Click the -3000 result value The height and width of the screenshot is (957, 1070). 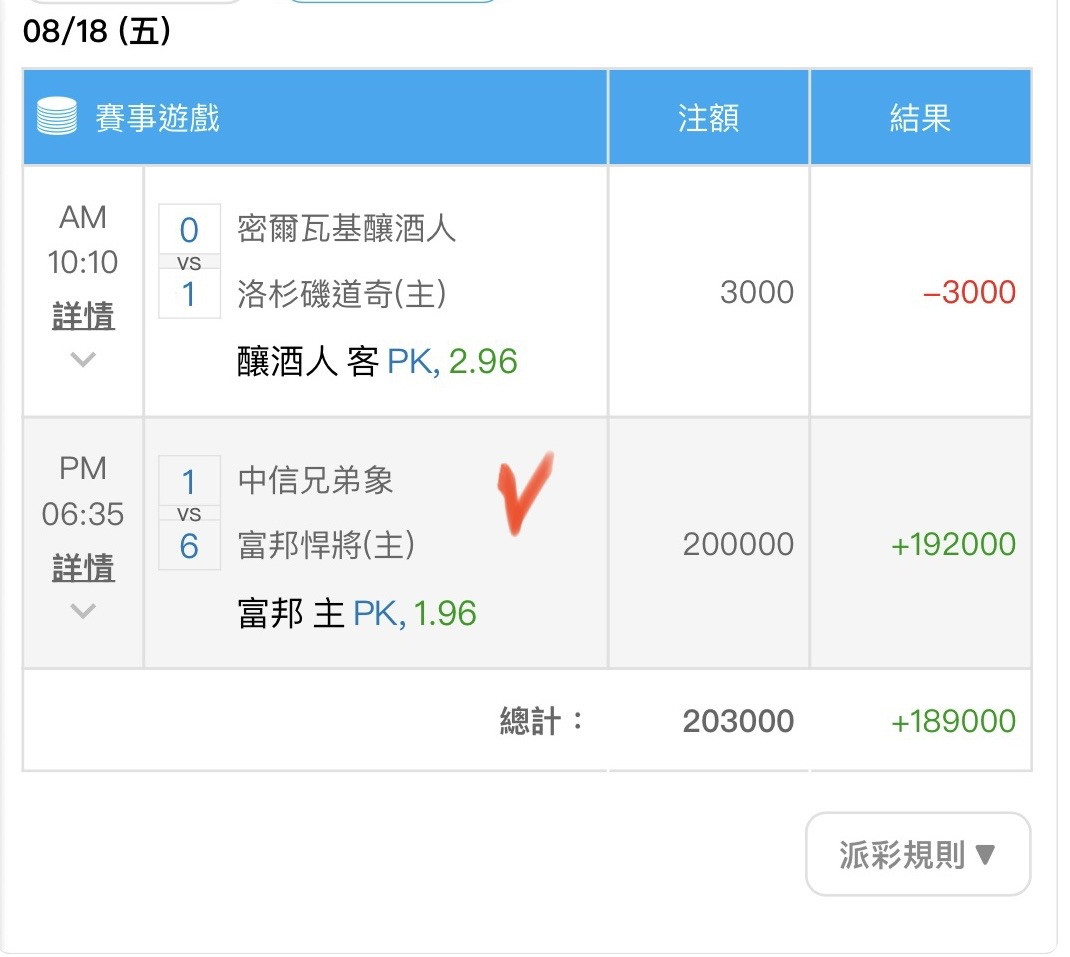click(969, 292)
